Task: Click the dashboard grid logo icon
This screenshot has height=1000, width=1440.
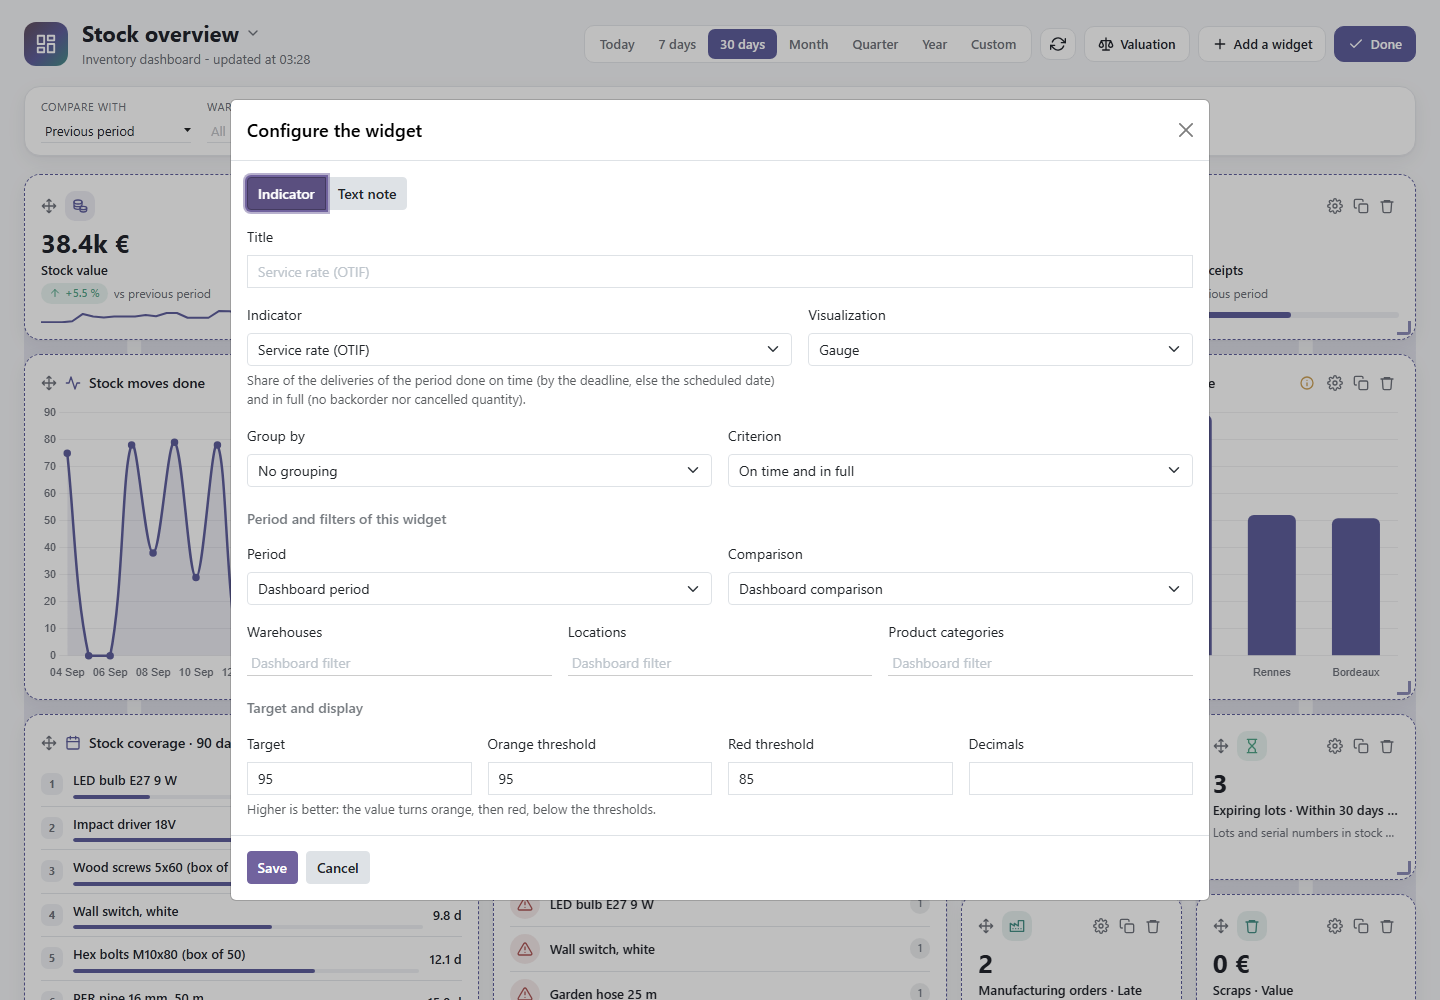Action: tap(46, 44)
